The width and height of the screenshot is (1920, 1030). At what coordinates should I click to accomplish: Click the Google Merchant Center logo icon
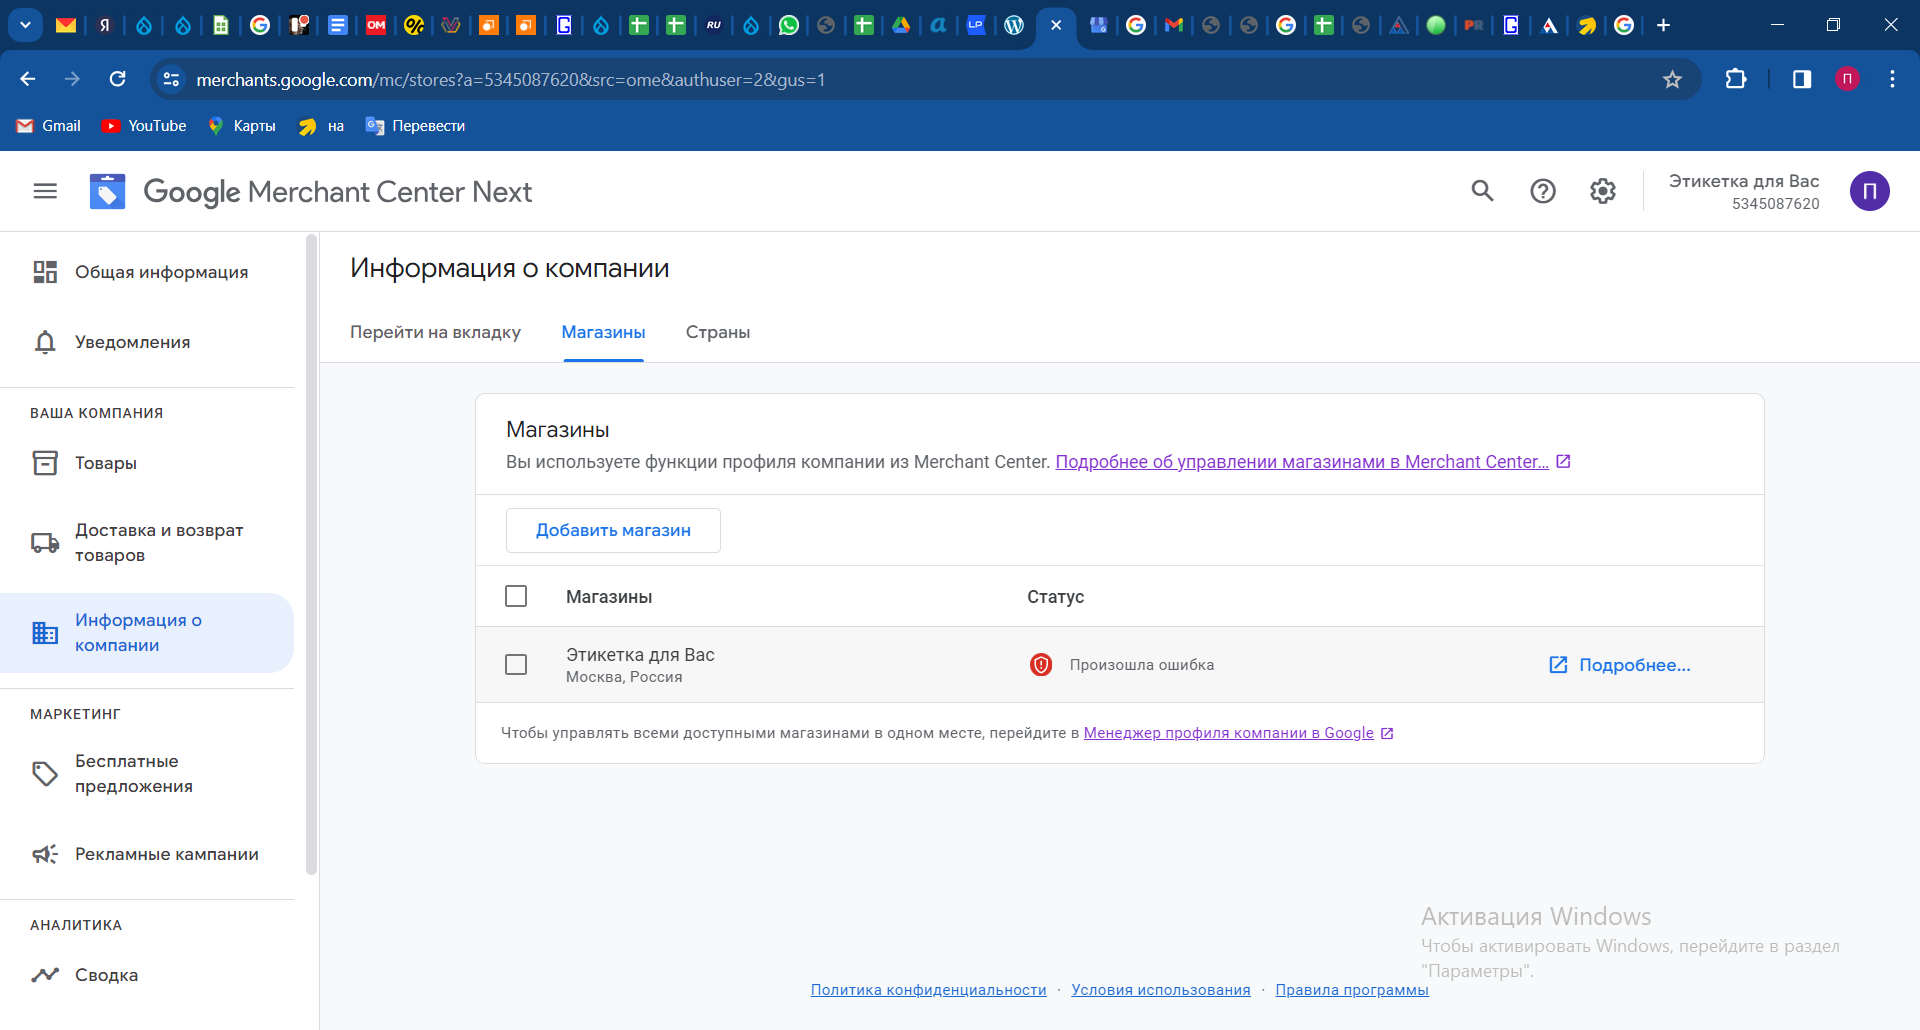point(107,191)
